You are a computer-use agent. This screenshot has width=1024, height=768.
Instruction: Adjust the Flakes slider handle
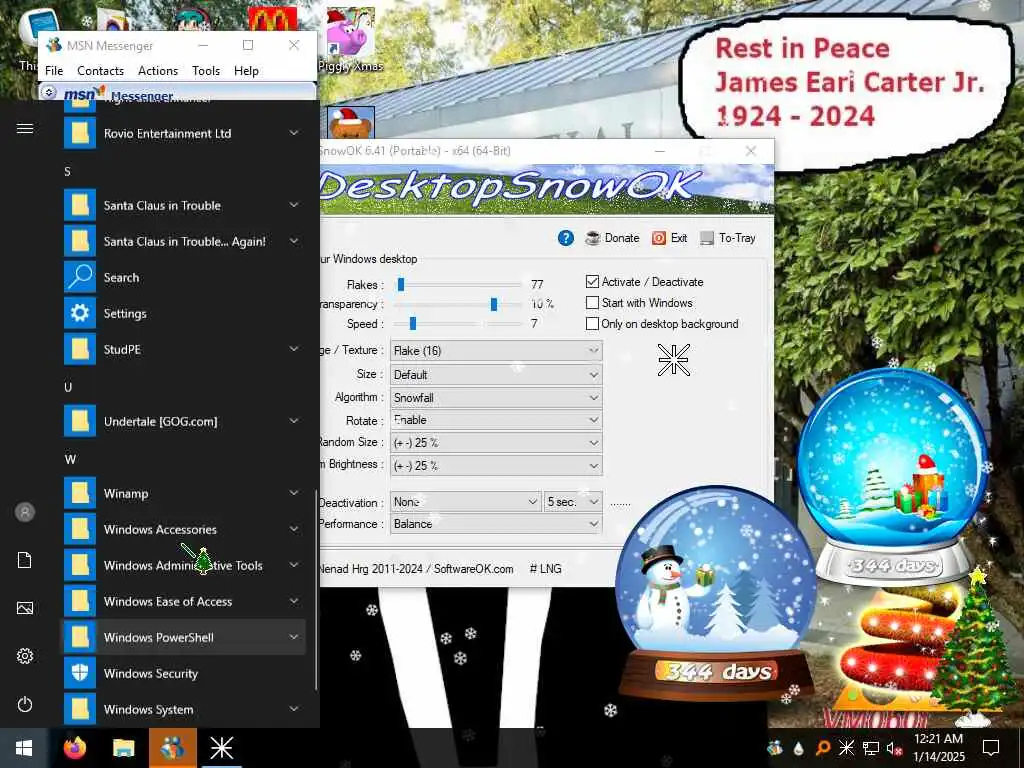point(401,284)
